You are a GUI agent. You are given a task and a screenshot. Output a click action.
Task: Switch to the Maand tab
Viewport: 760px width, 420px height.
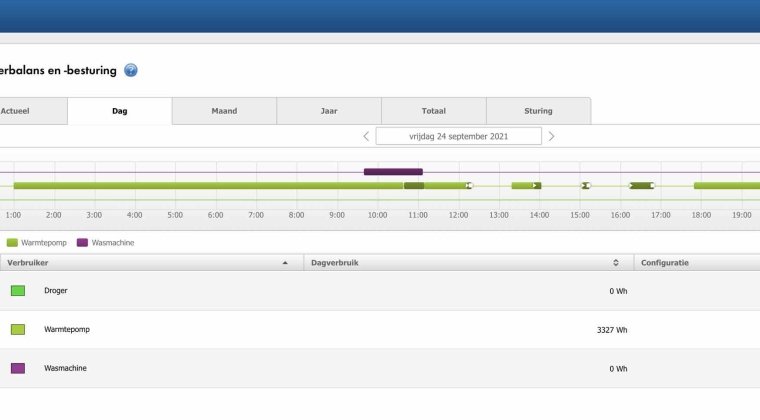tap(224, 111)
